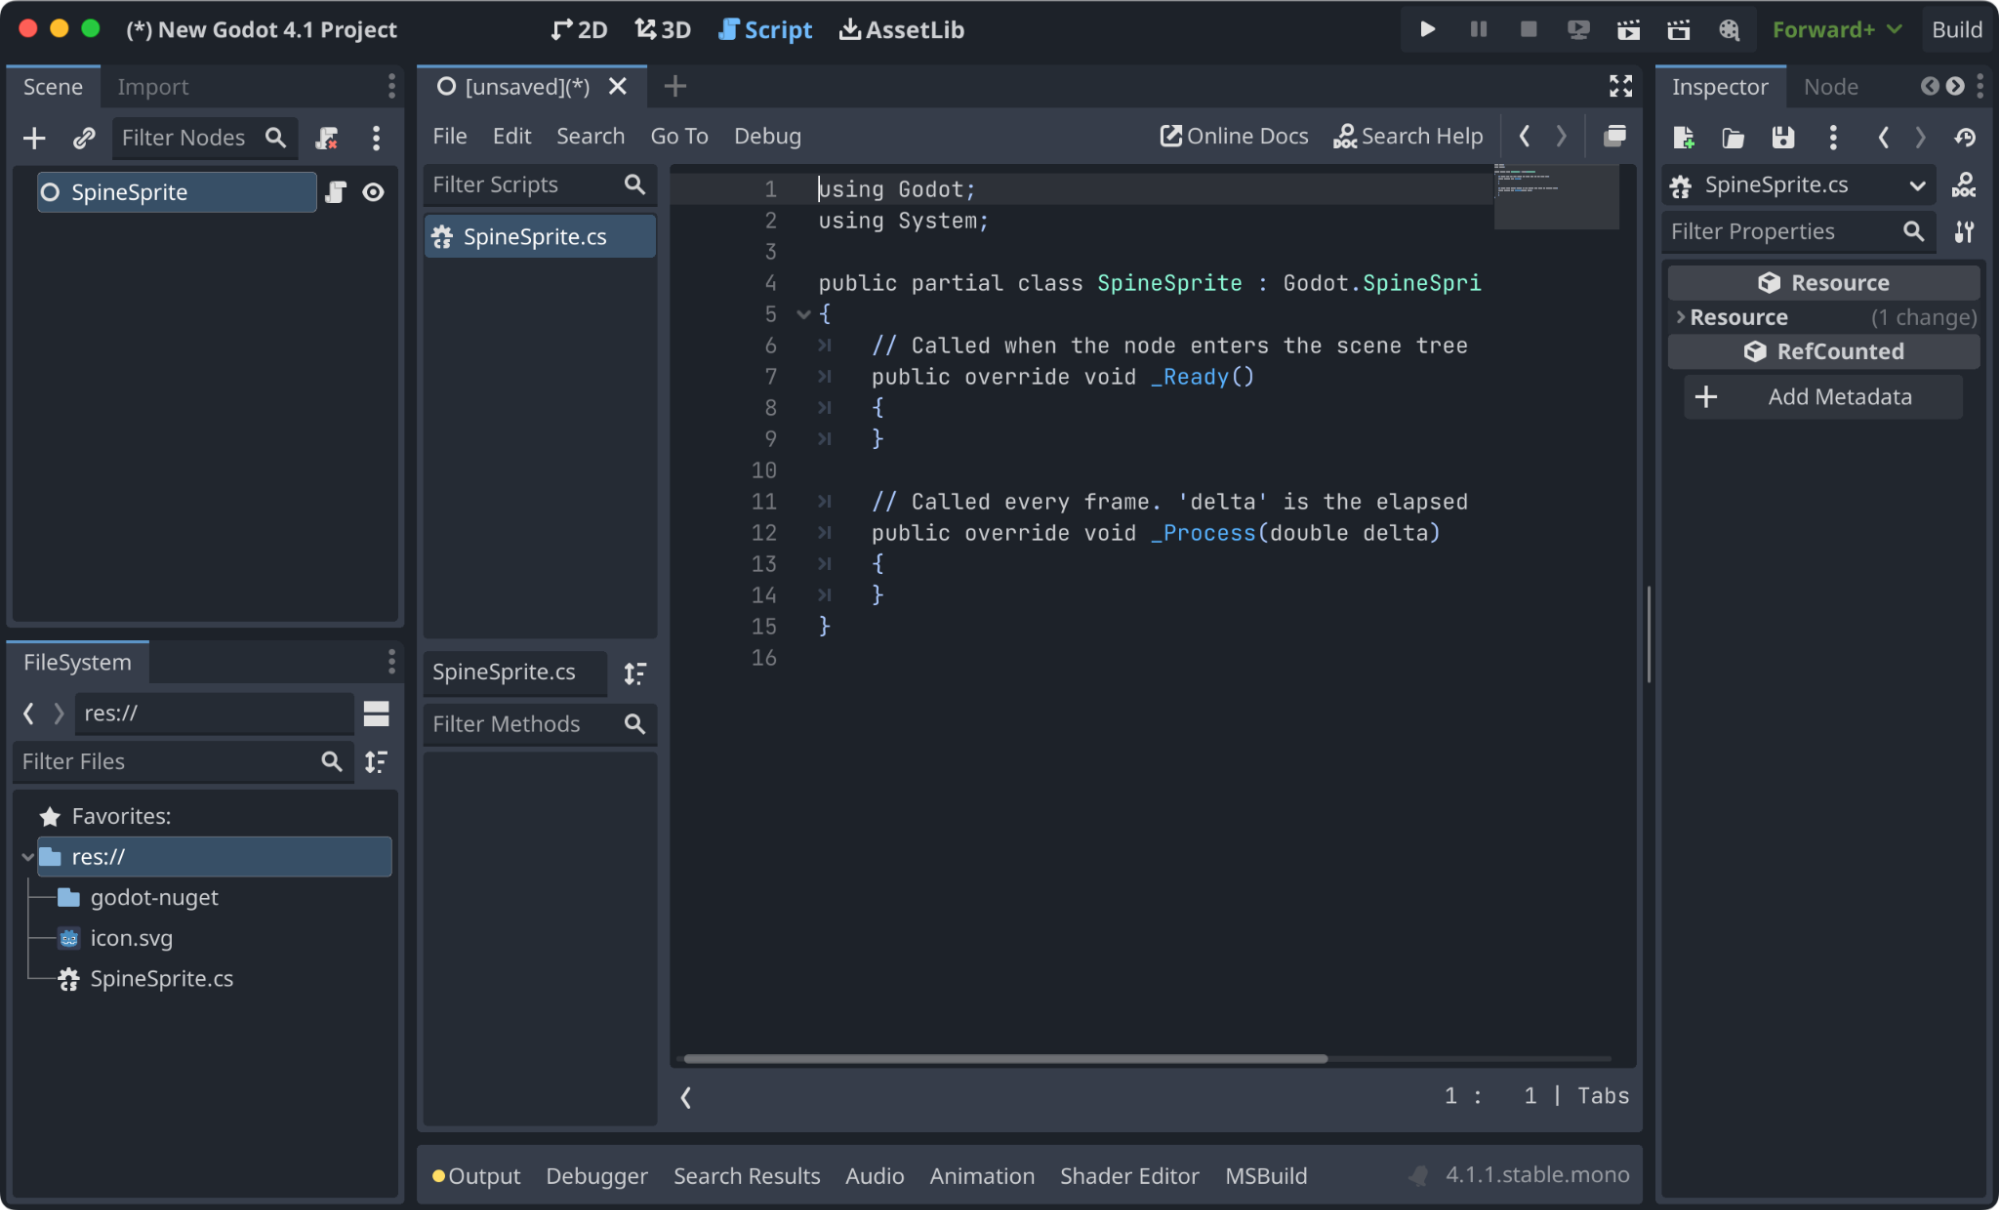Click the Movie Maker mode icon
The image size is (1999, 1211).
click(1728, 29)
